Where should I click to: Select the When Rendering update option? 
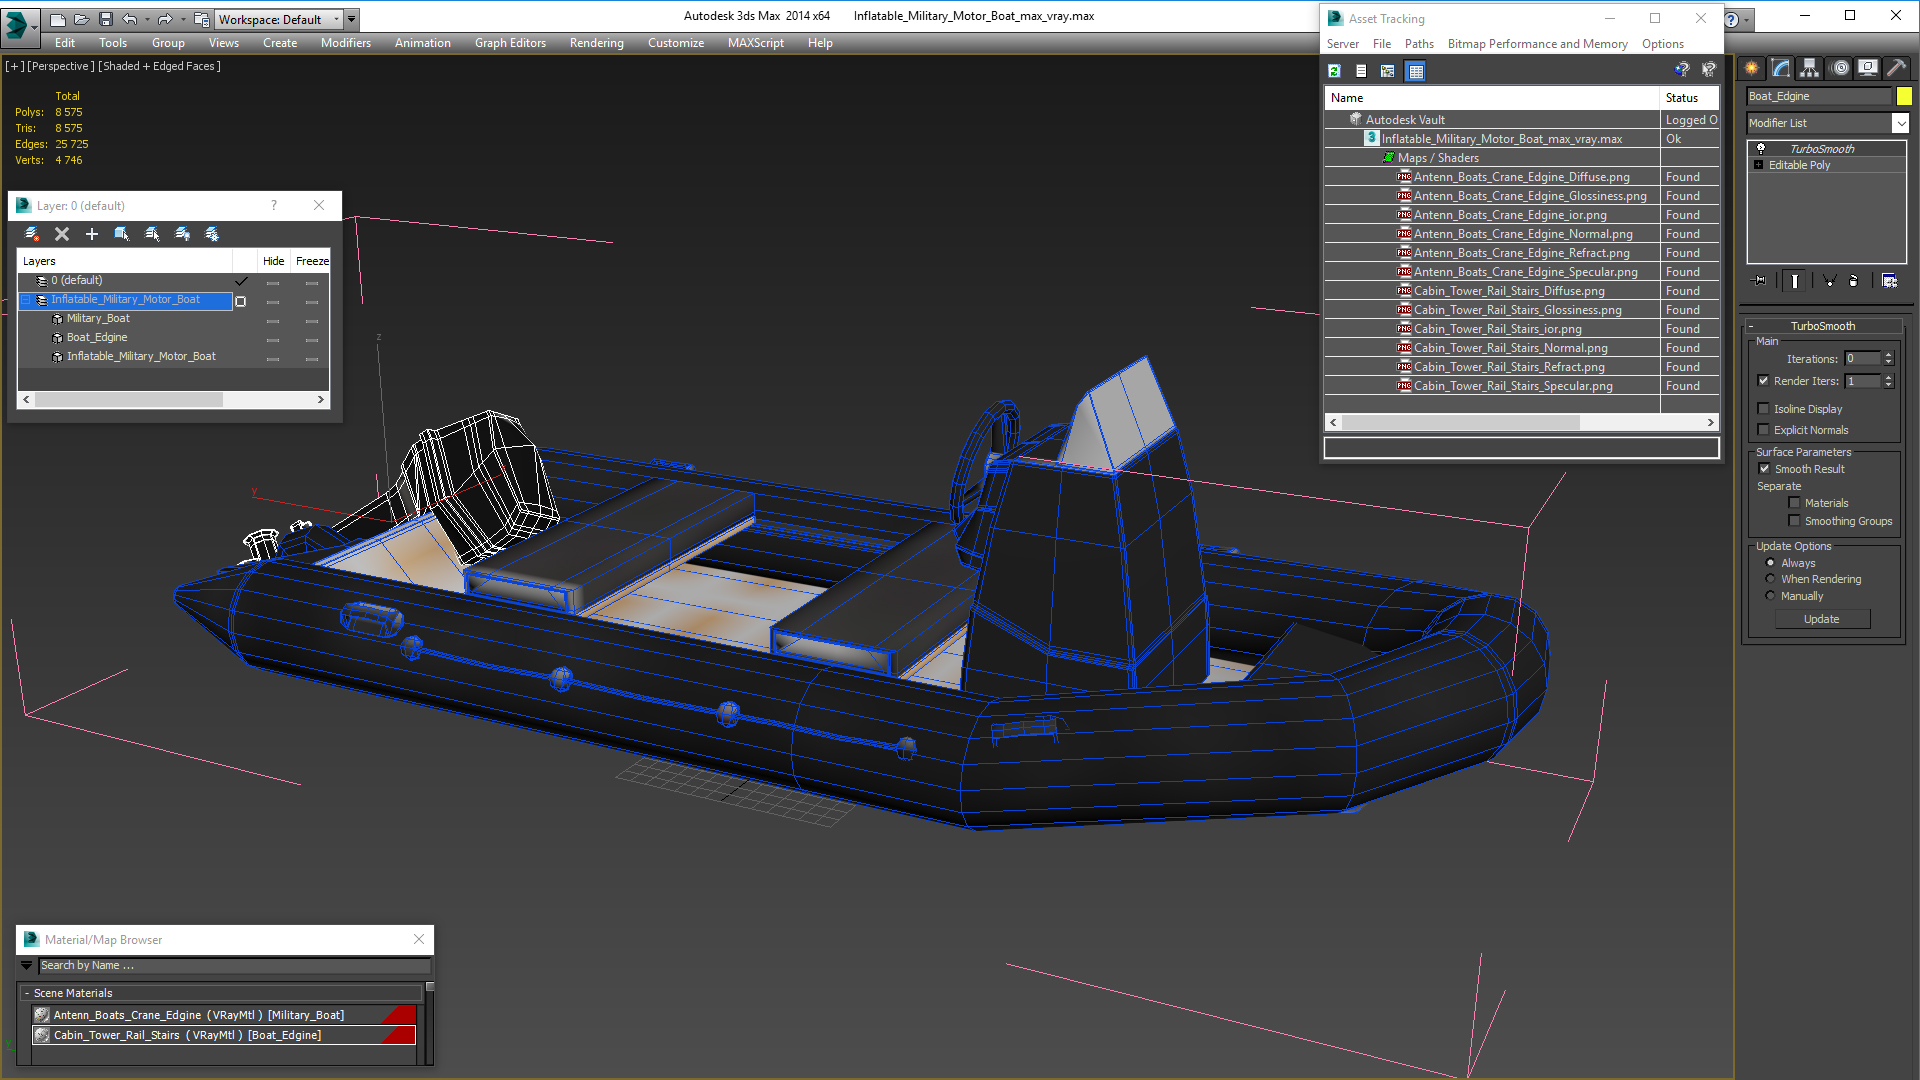tap(1771, 579)
